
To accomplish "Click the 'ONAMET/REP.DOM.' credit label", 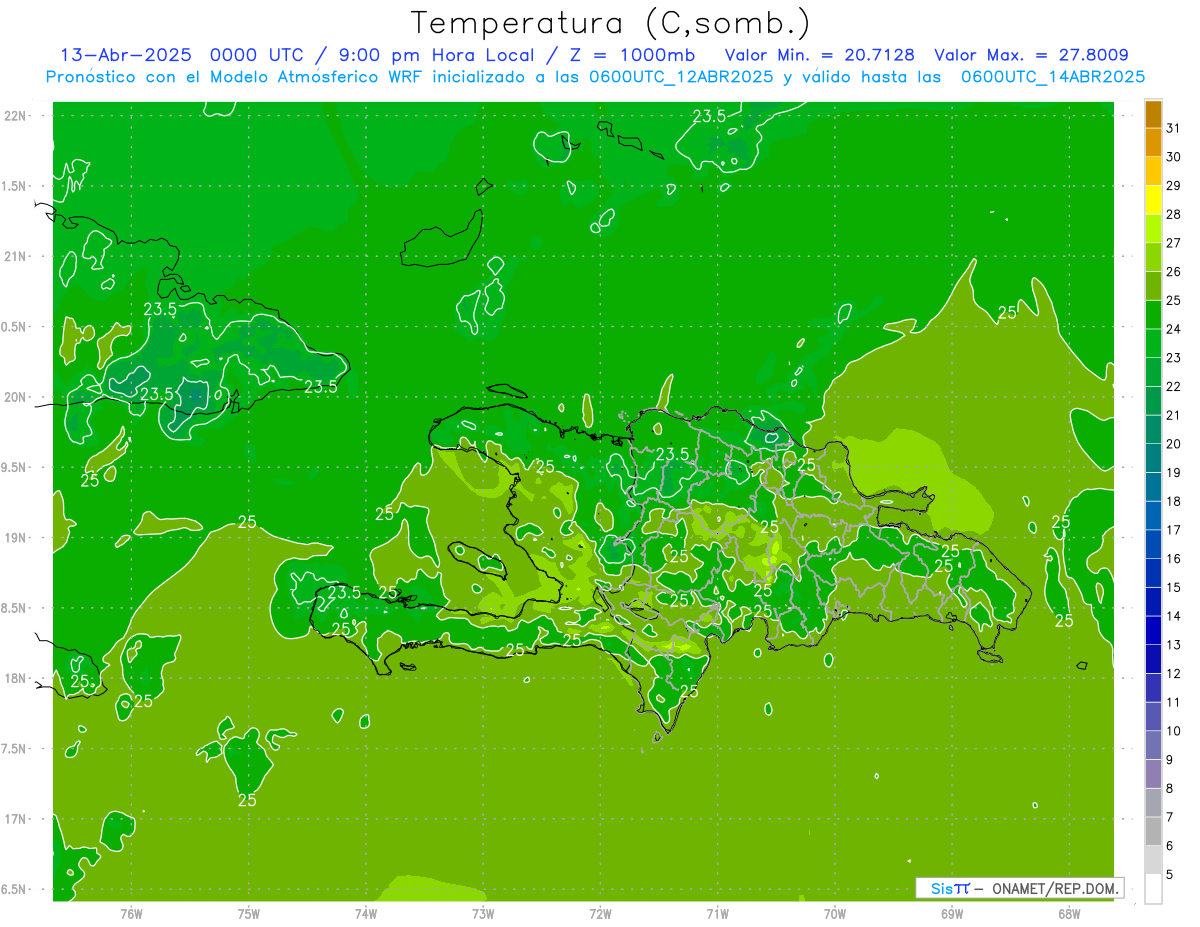I will click(x=1053, y=888).
